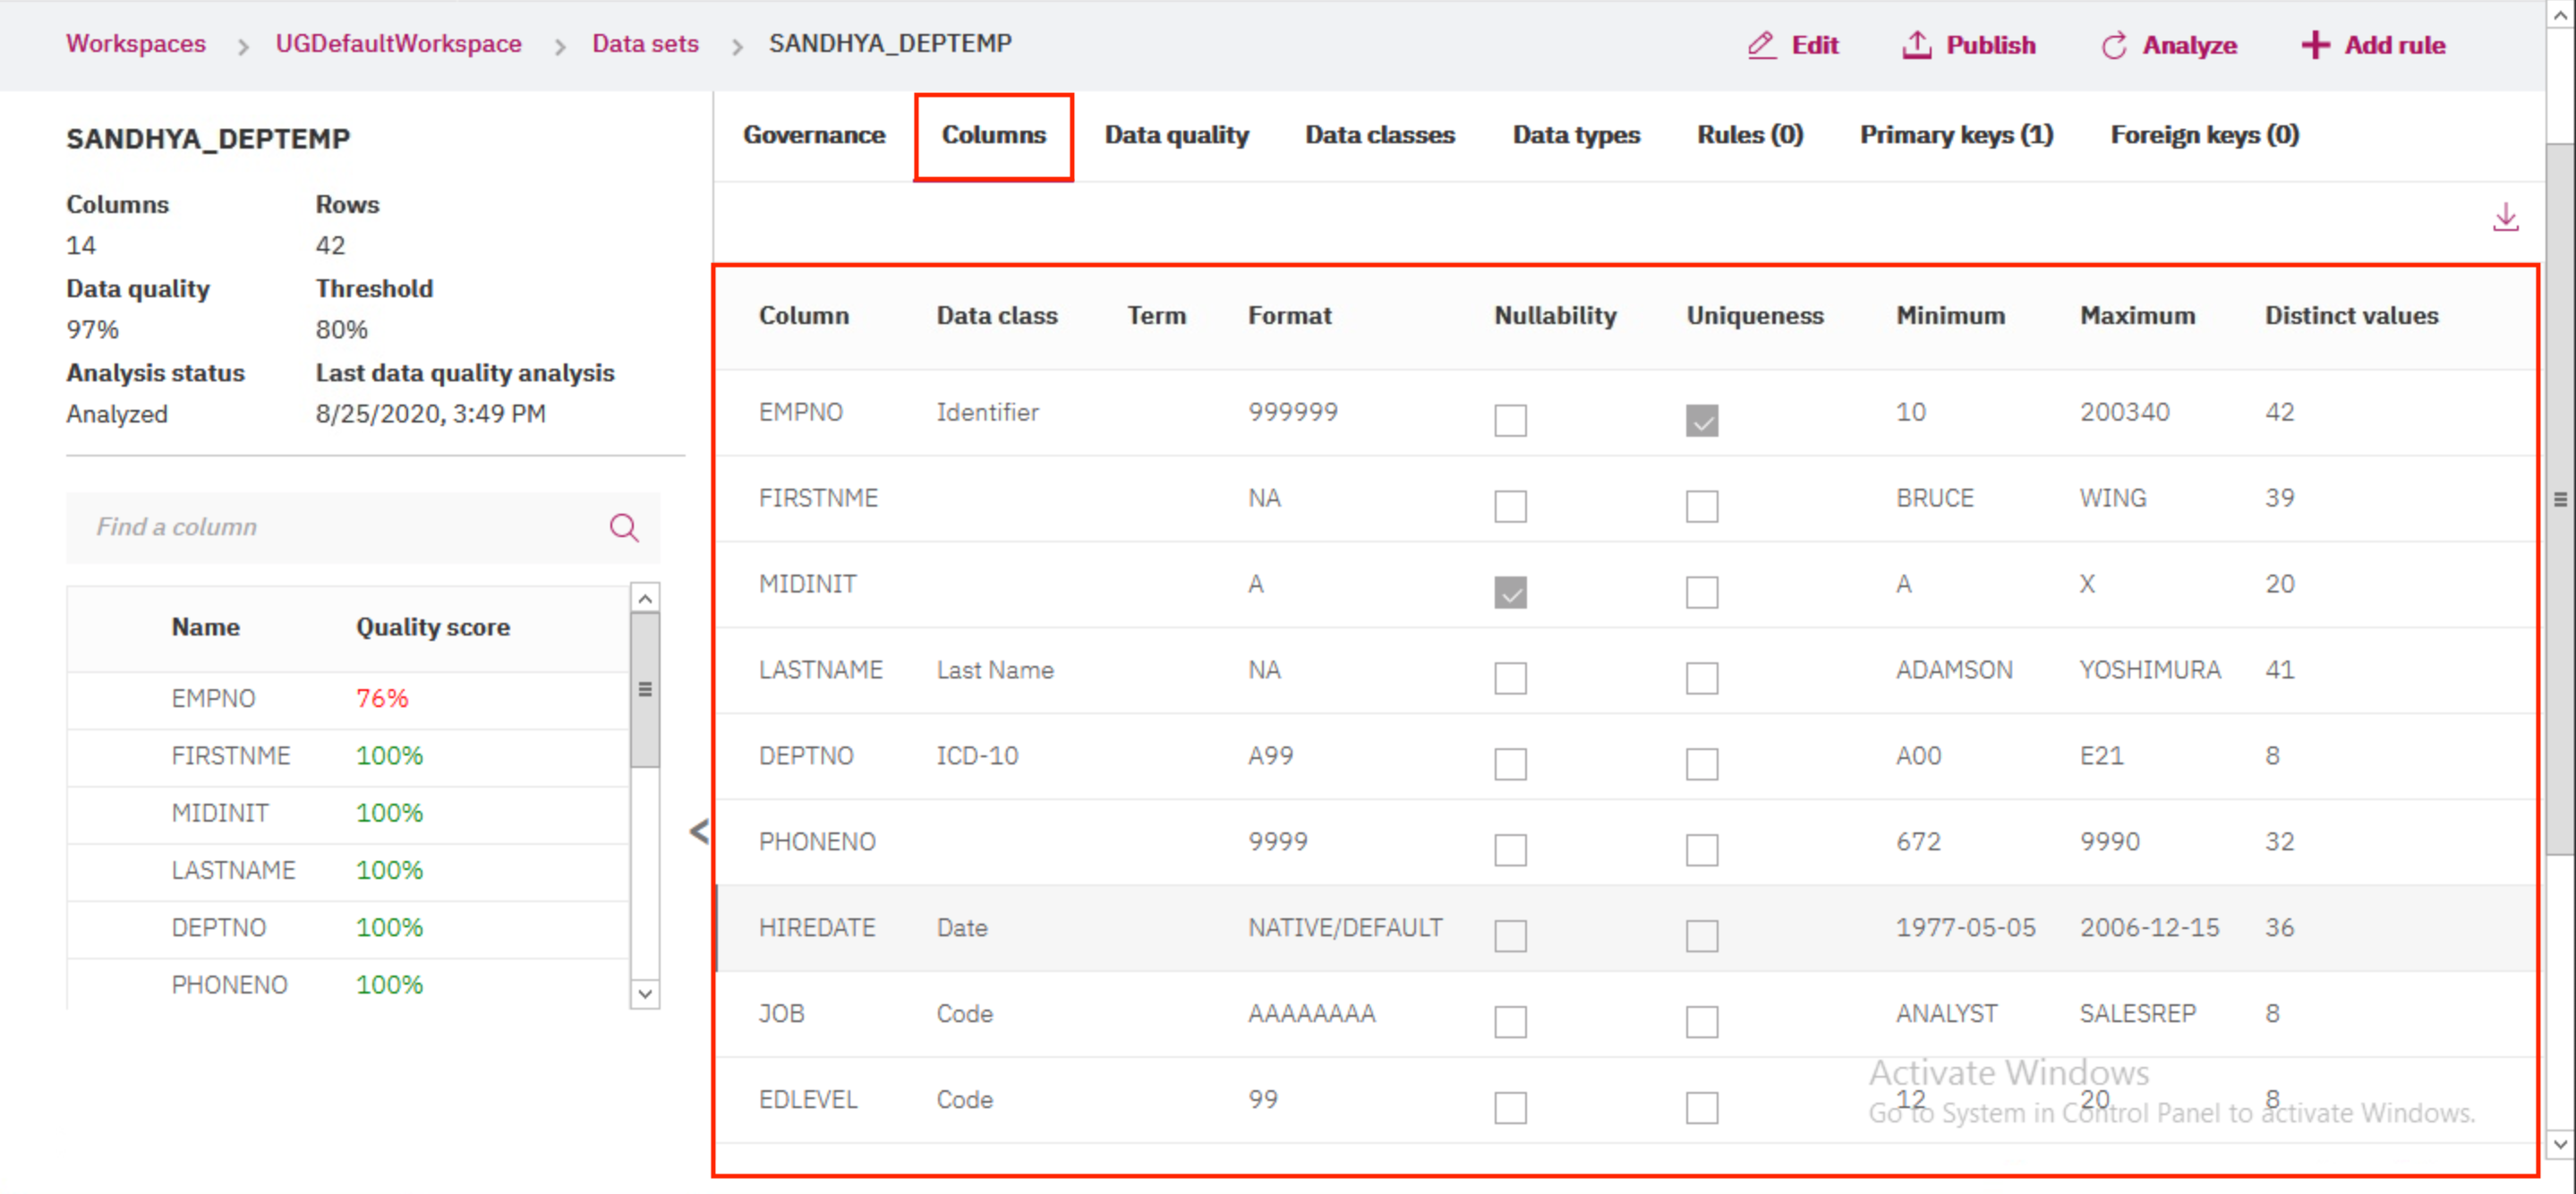Switch to the Data quality tab
This screenshot has width=2576, height=1194.
pos(1176,135)
